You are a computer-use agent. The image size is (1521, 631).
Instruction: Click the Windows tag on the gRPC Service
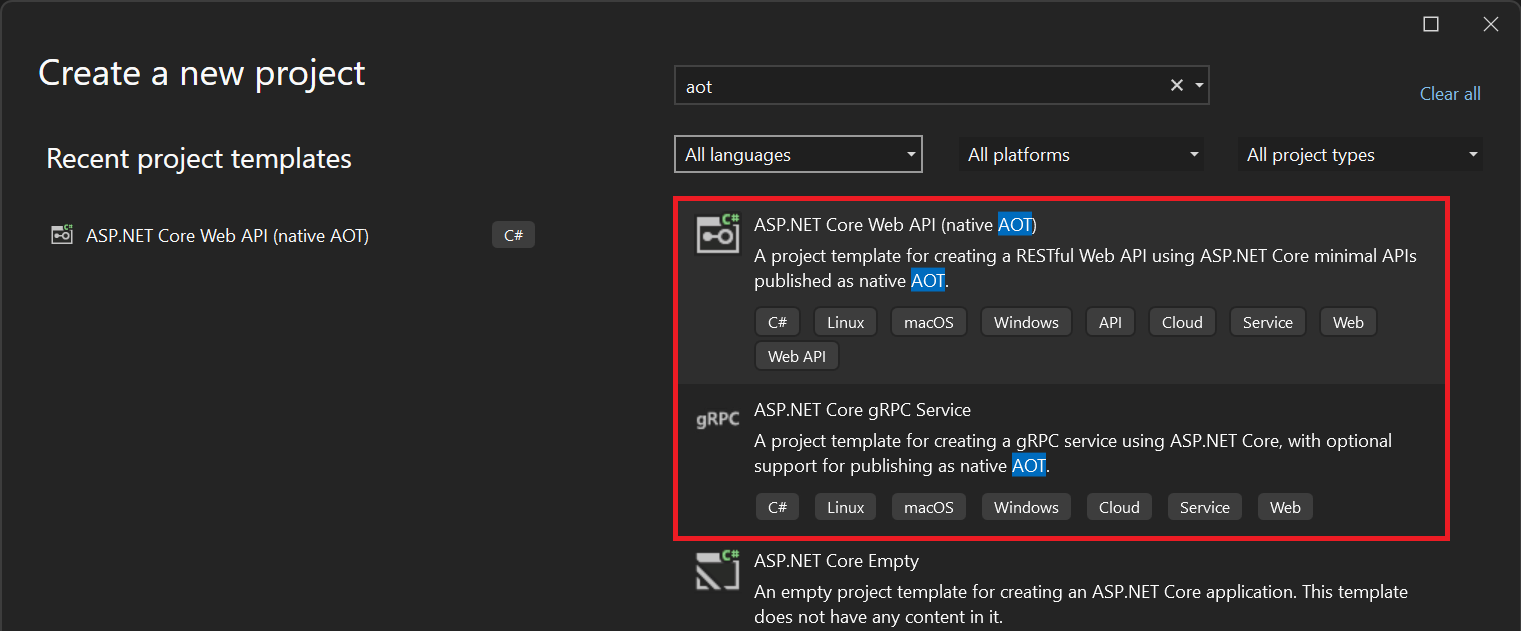pos(1026,506)
